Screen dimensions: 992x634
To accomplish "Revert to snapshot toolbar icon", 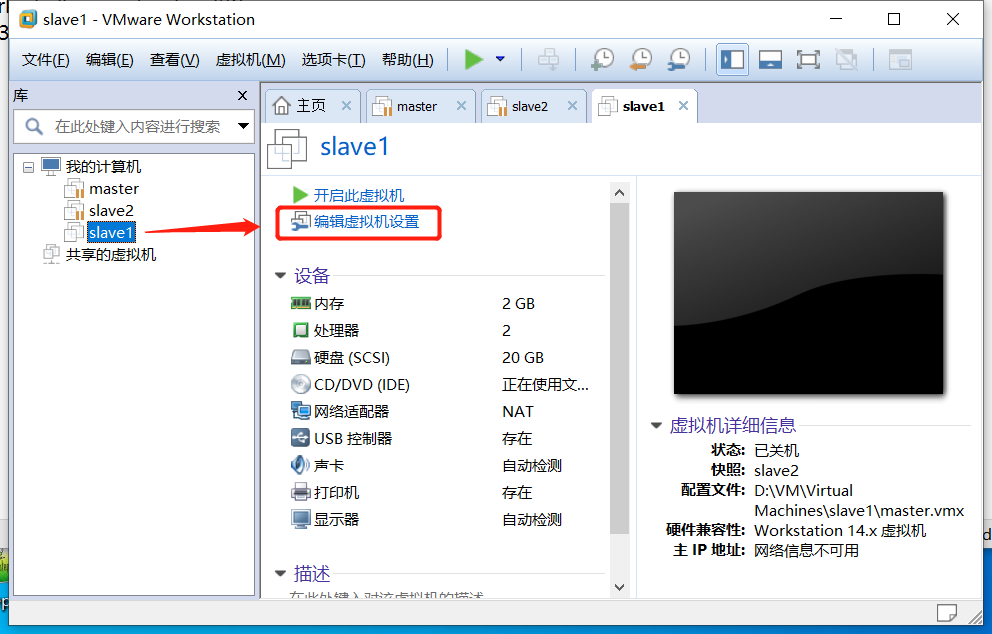I will click(641, 59).
